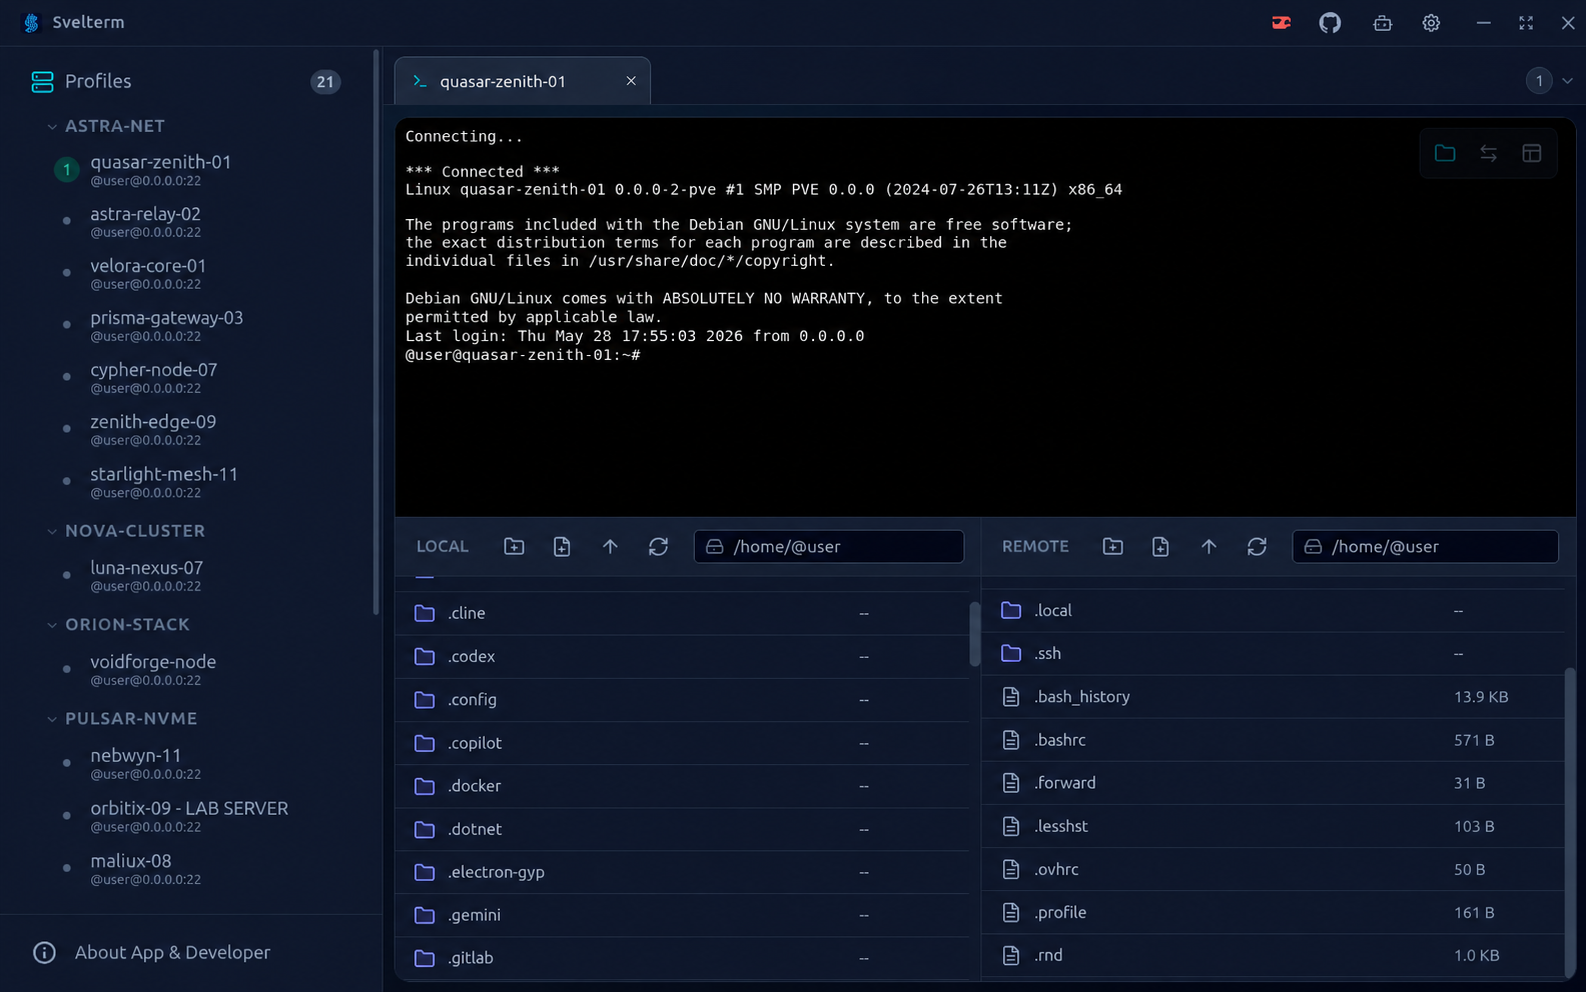The width and height of the screenshot is (1586, 992).
Task: Click the REMOTE path field /home/@user
Action: pyautogui.click(x=1425, y=546)
